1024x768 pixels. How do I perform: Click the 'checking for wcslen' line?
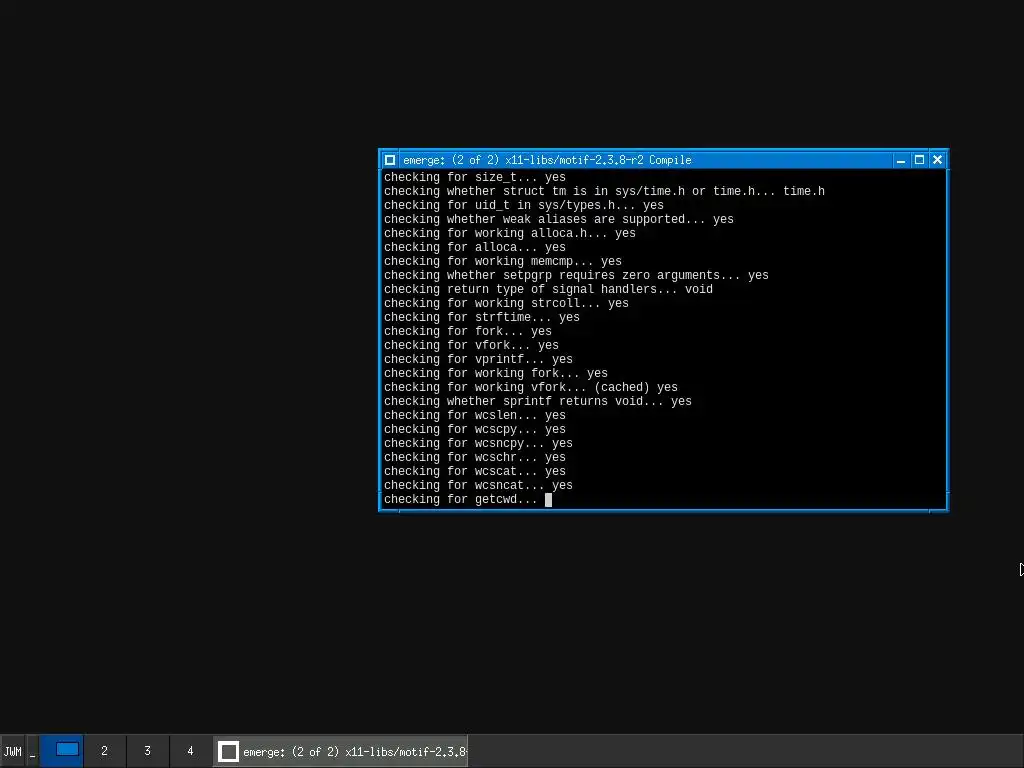pos(475,415)
